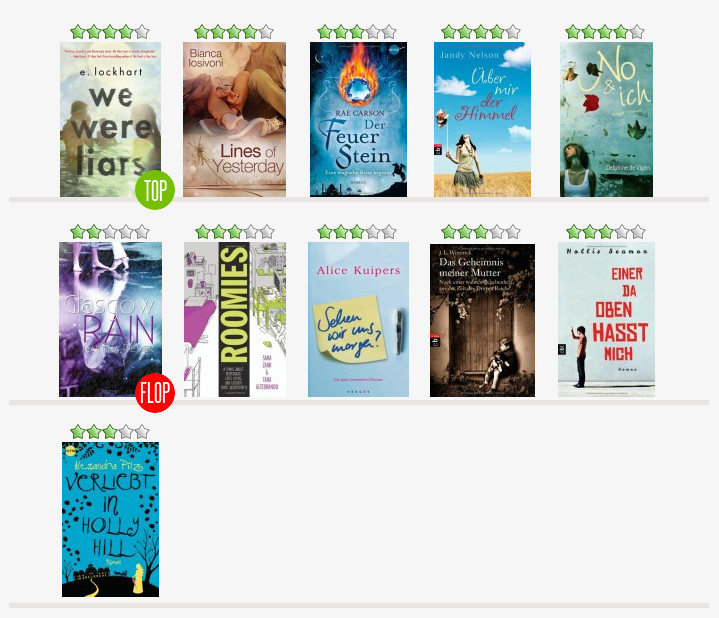719x618 pixels.
Task: Open the 'Glasgow Rain' book cover
Action: coord(111,320)
